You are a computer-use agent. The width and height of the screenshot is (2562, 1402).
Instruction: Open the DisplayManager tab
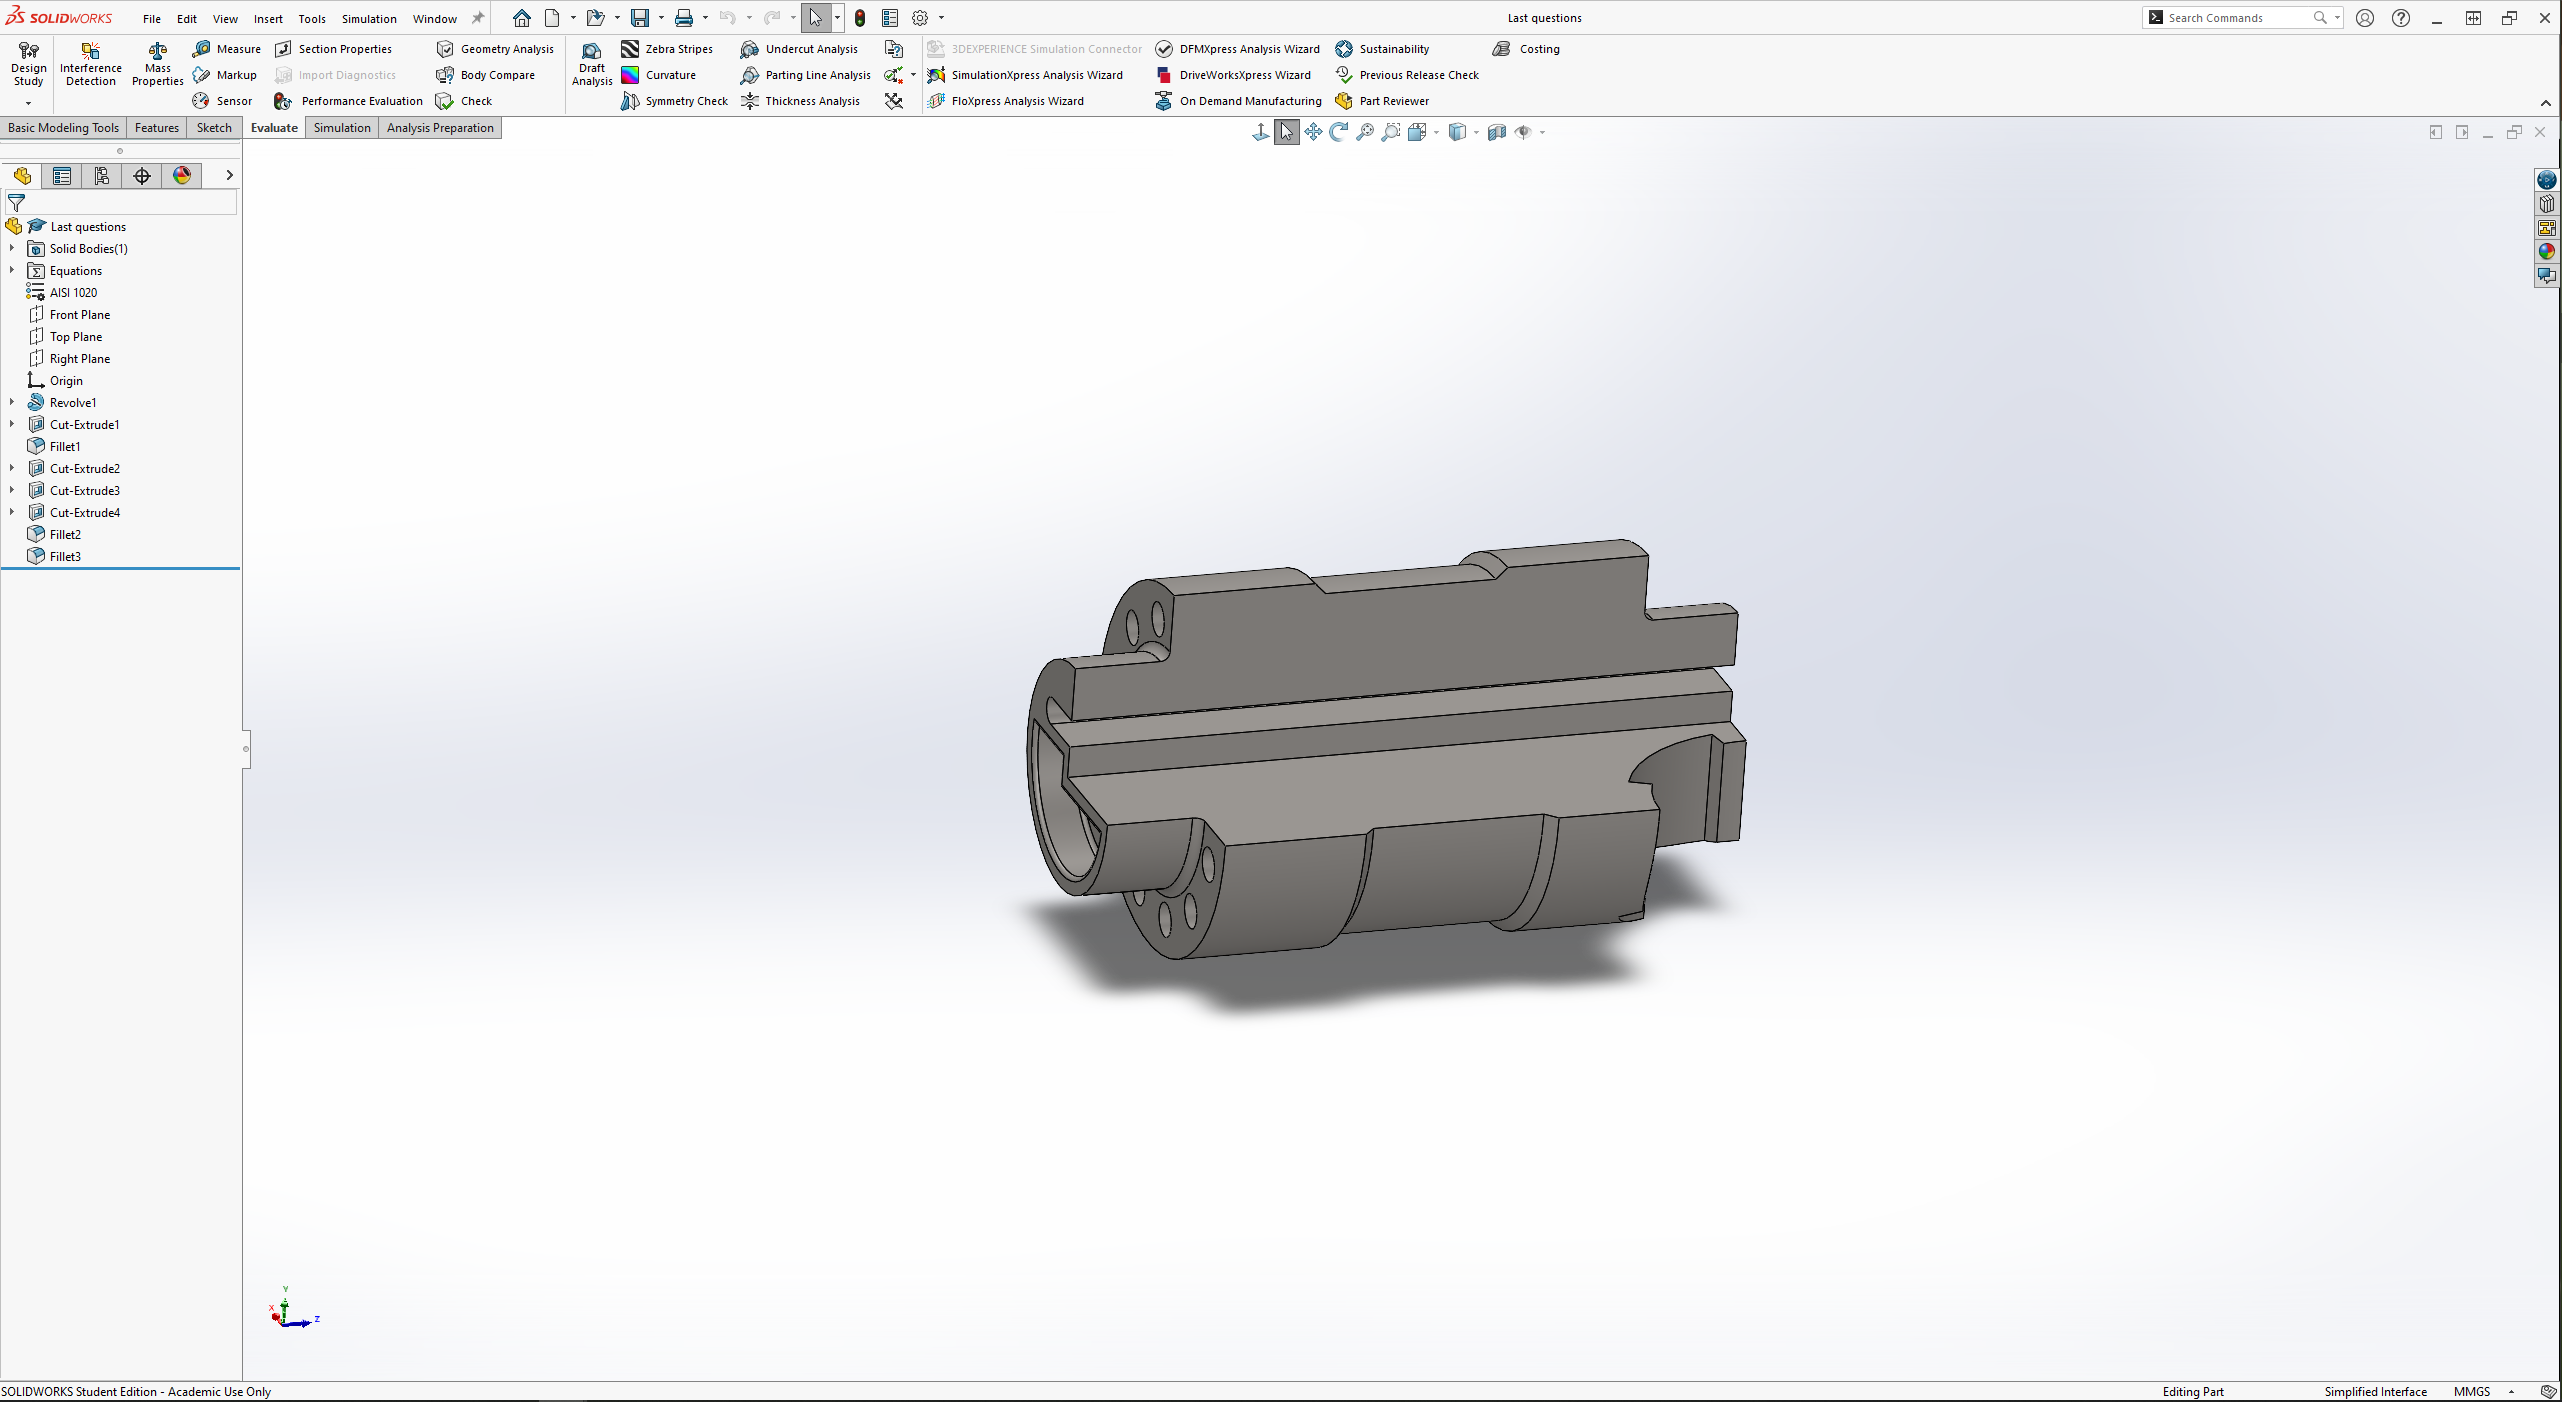(182, 176)
